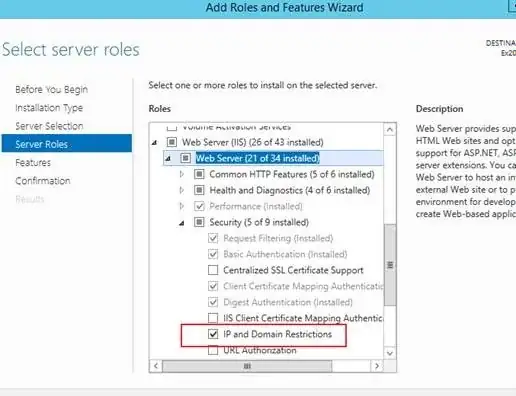Open the Installation Type page
516x396 pixels.
(x=49, y=108)
